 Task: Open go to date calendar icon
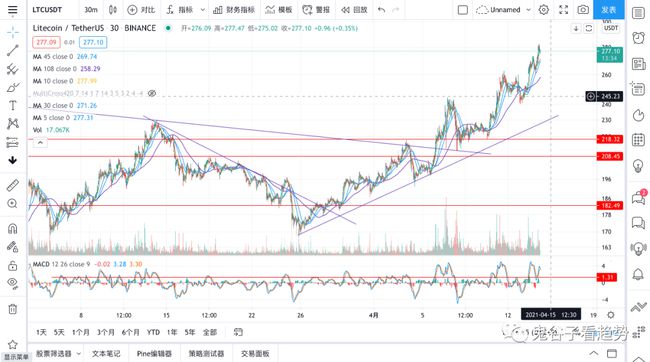[238, 332]
